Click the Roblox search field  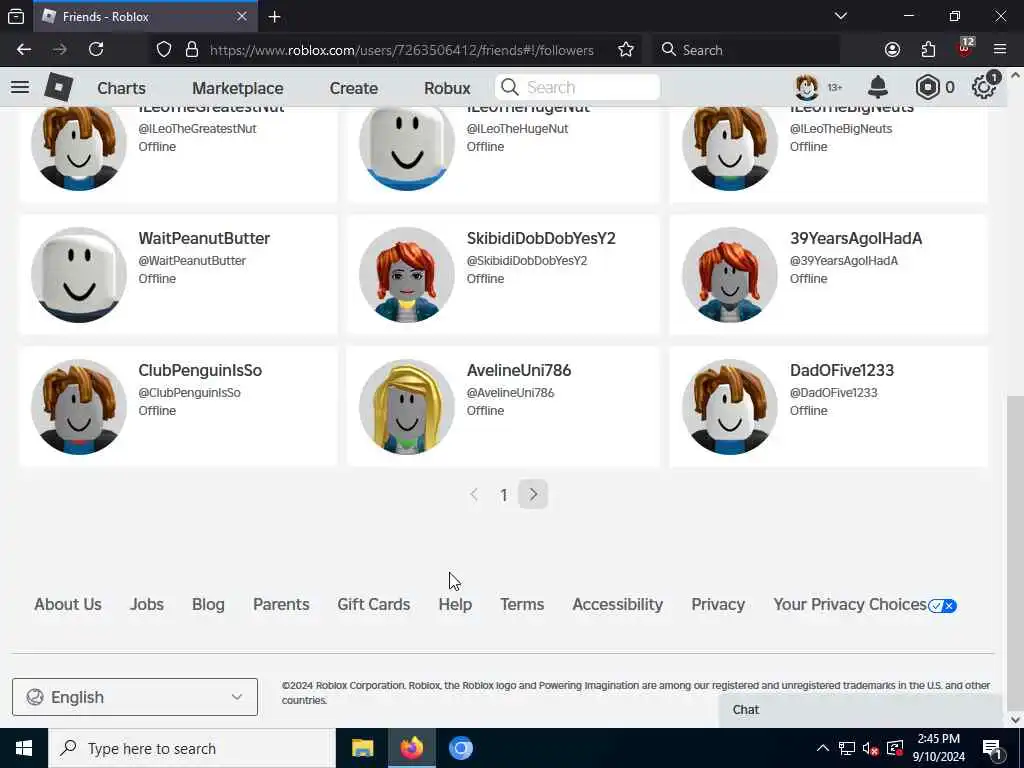578,88
